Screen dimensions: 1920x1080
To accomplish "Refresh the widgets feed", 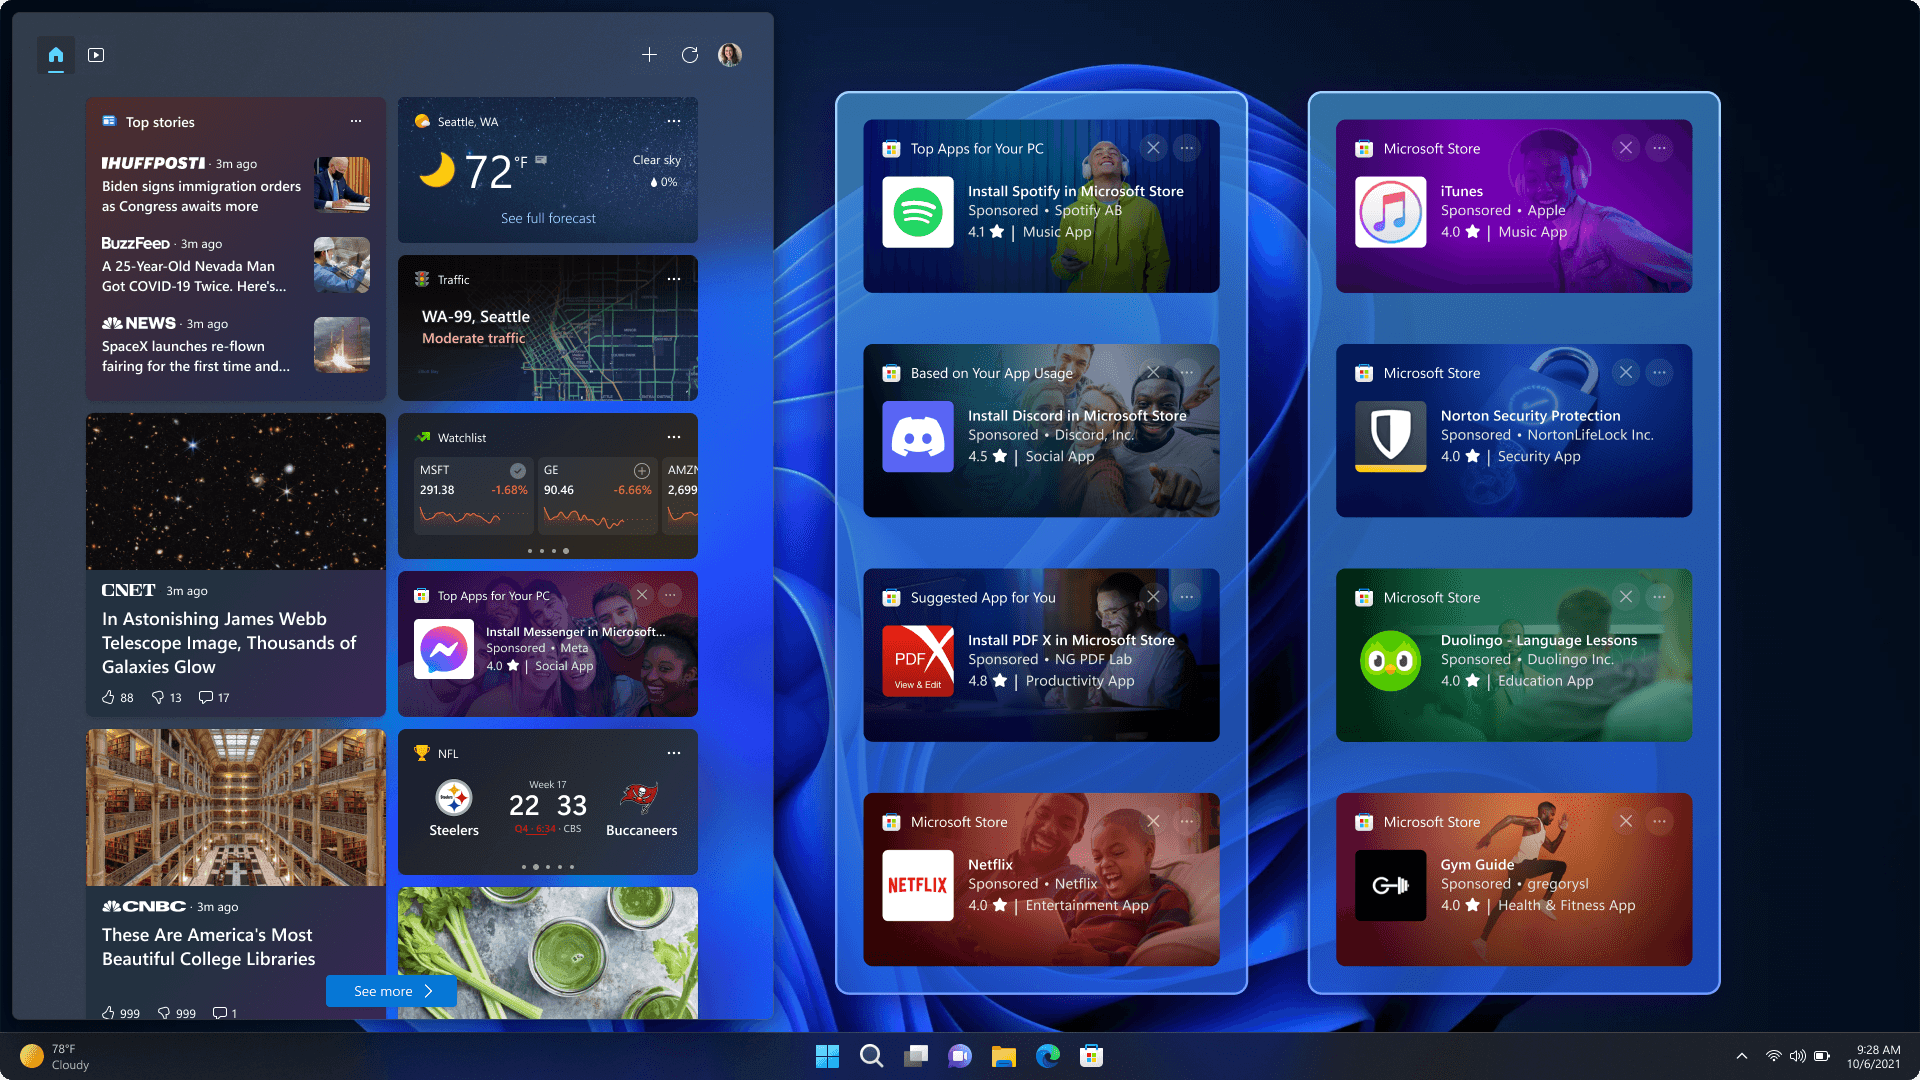I will (x=690, y=55).
